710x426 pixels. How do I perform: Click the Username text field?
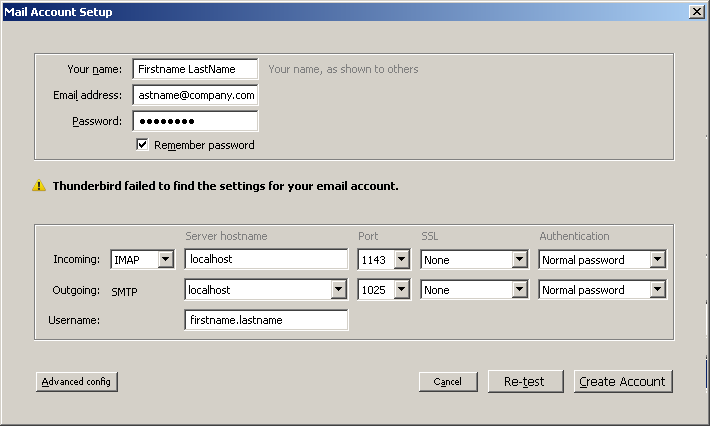coord(266,320)
